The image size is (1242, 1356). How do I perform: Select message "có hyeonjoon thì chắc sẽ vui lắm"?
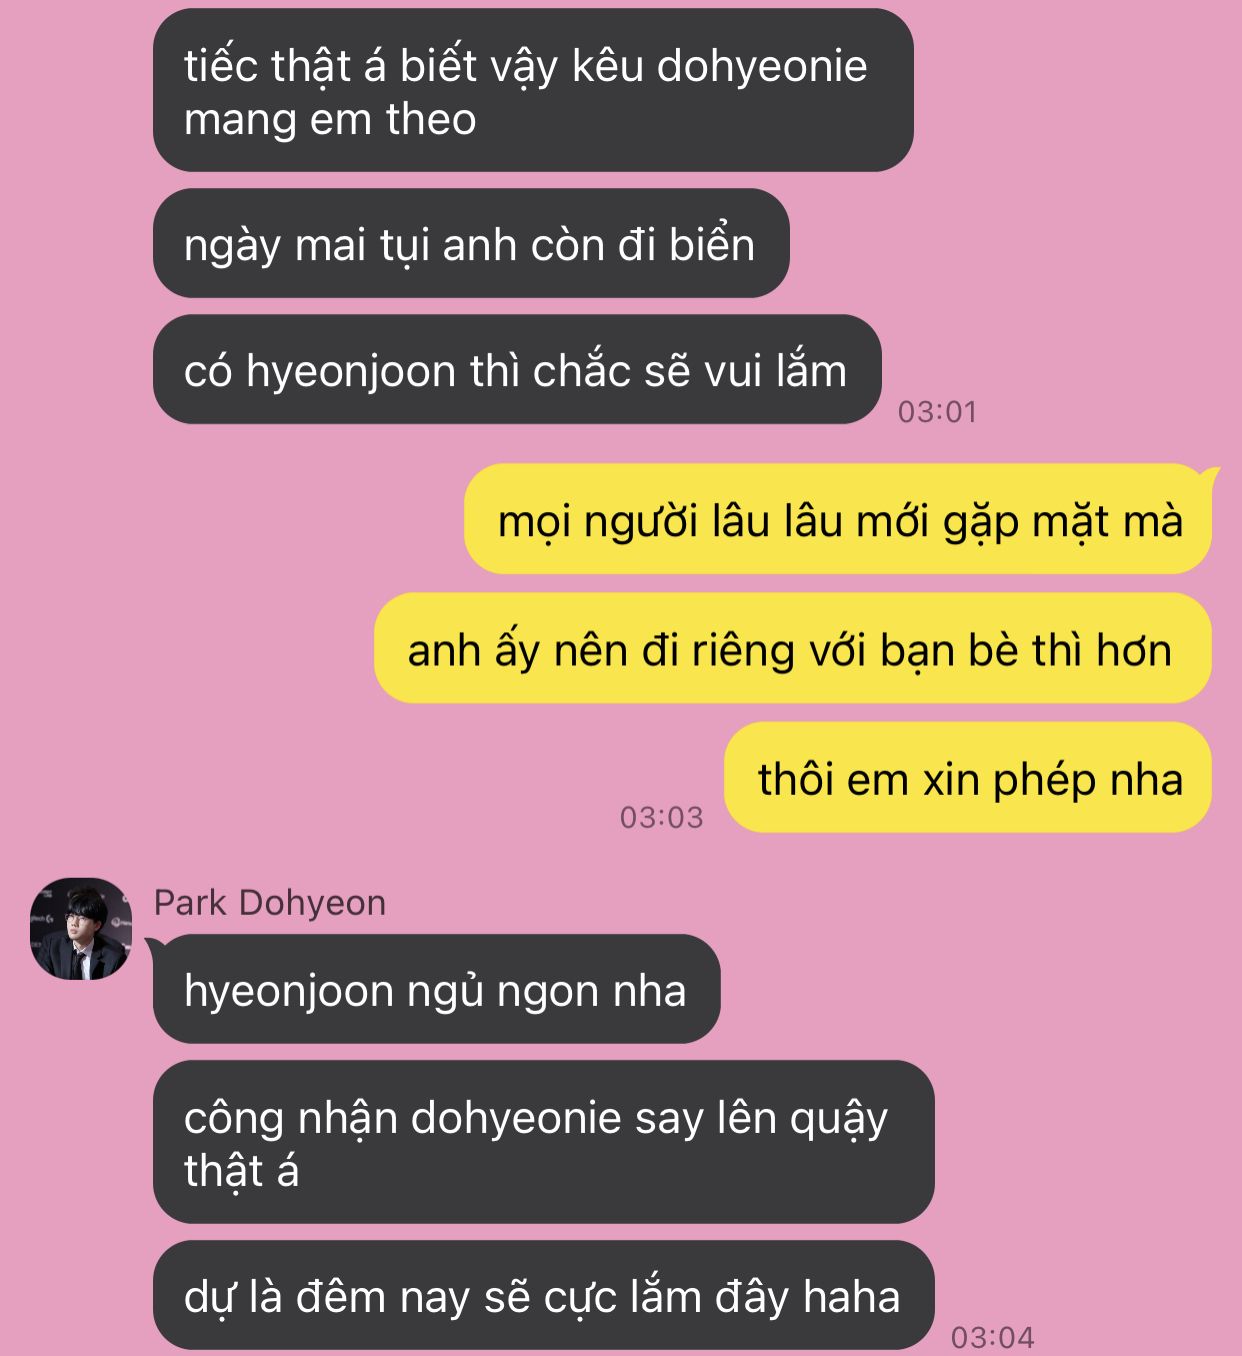coord(517,369)
